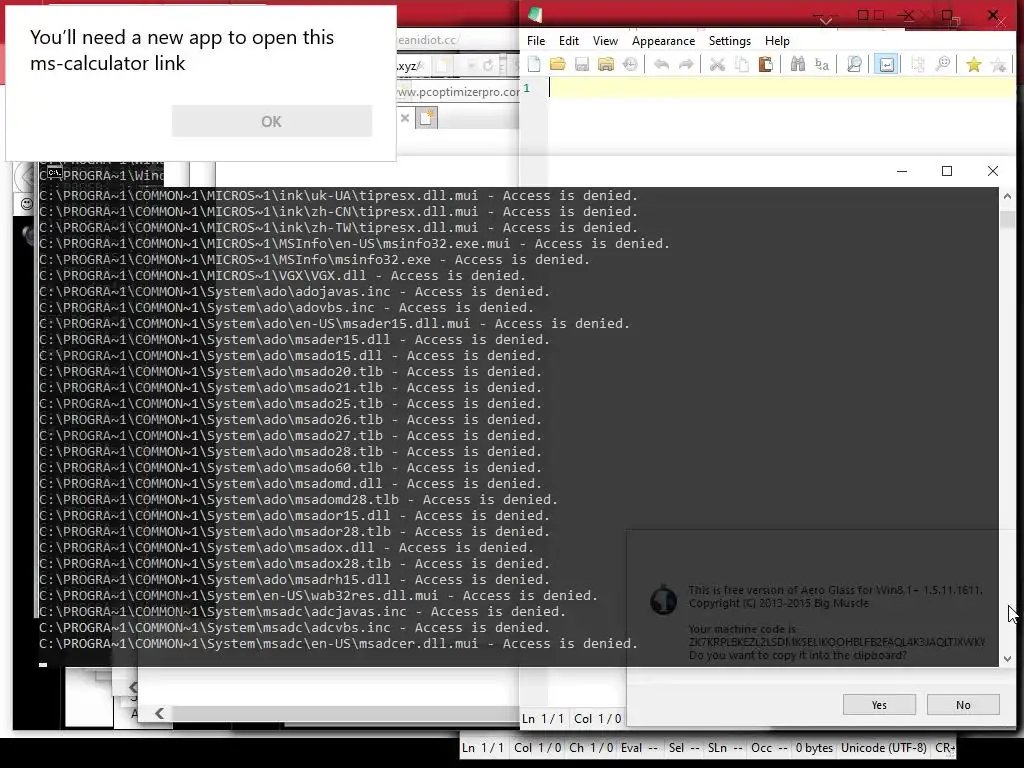Click the '0 bytes' status entry

coord(814,748)
